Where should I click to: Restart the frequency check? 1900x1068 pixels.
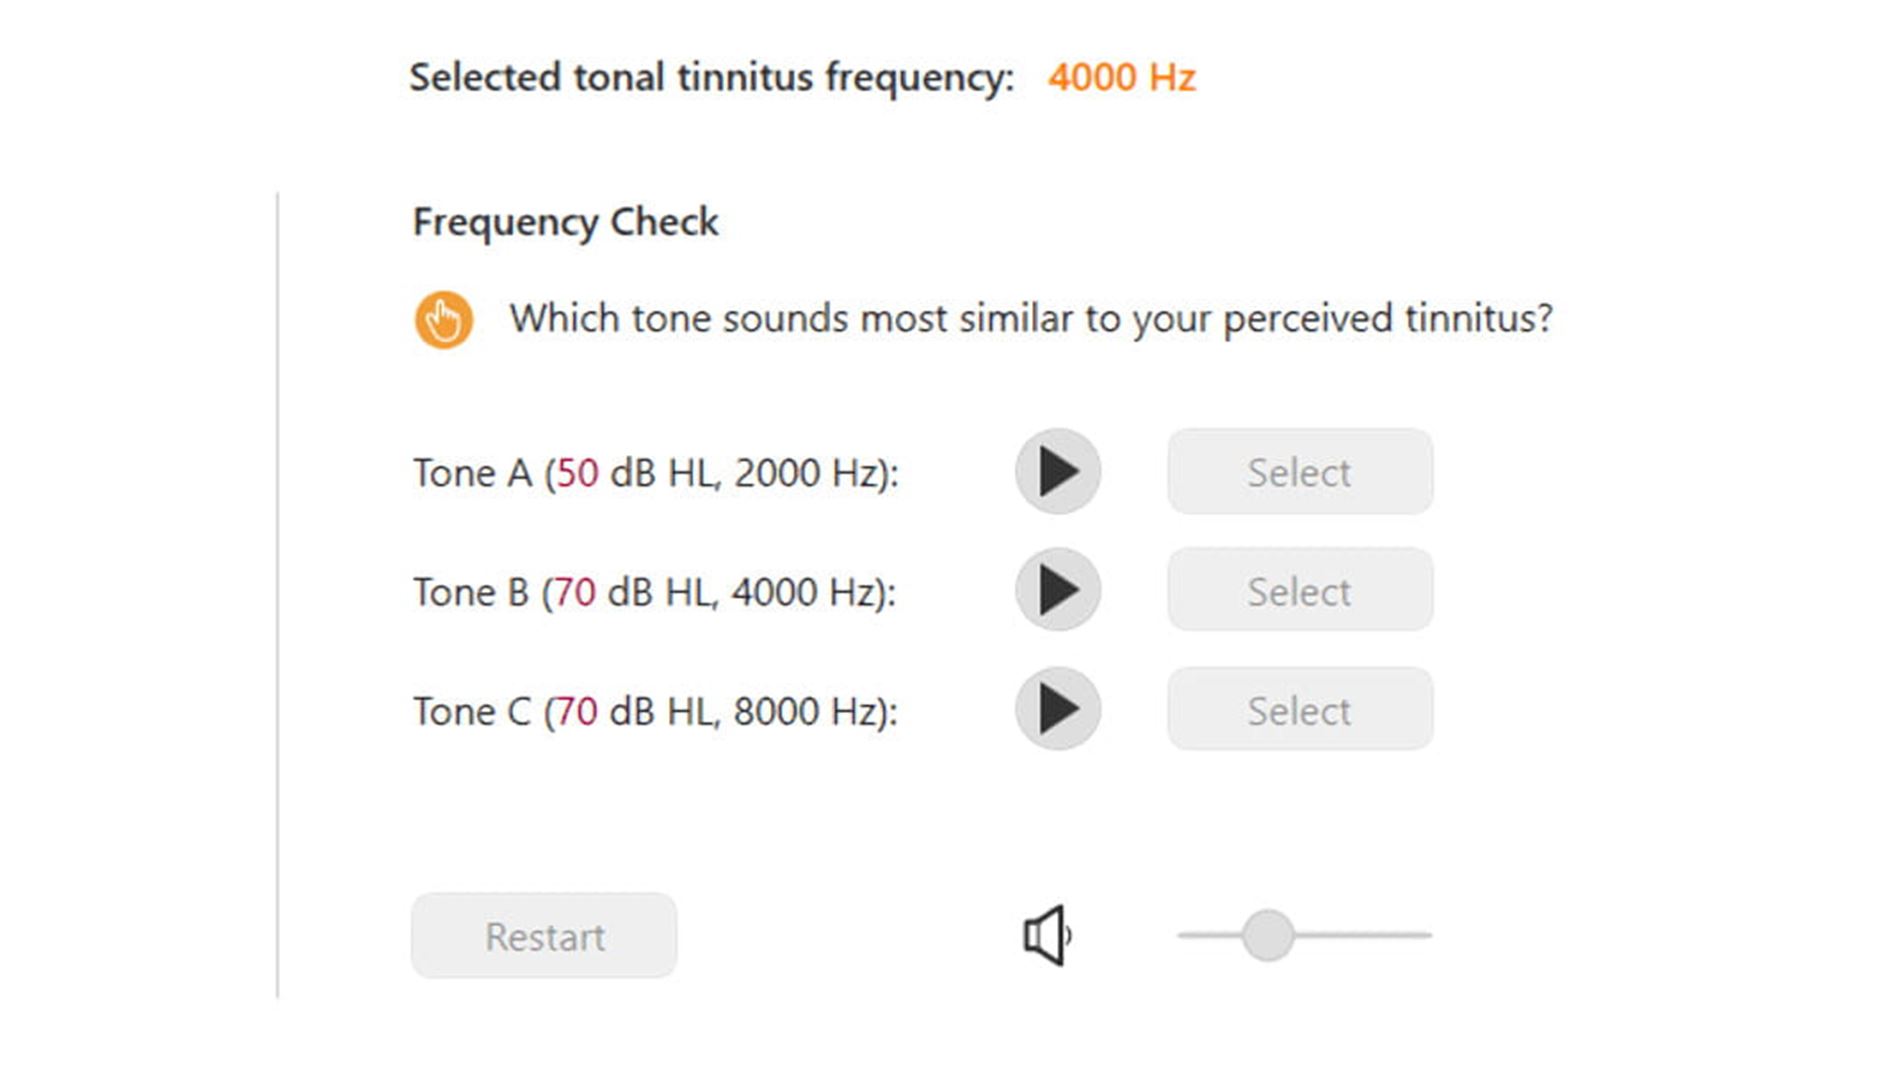click(544, 935)
